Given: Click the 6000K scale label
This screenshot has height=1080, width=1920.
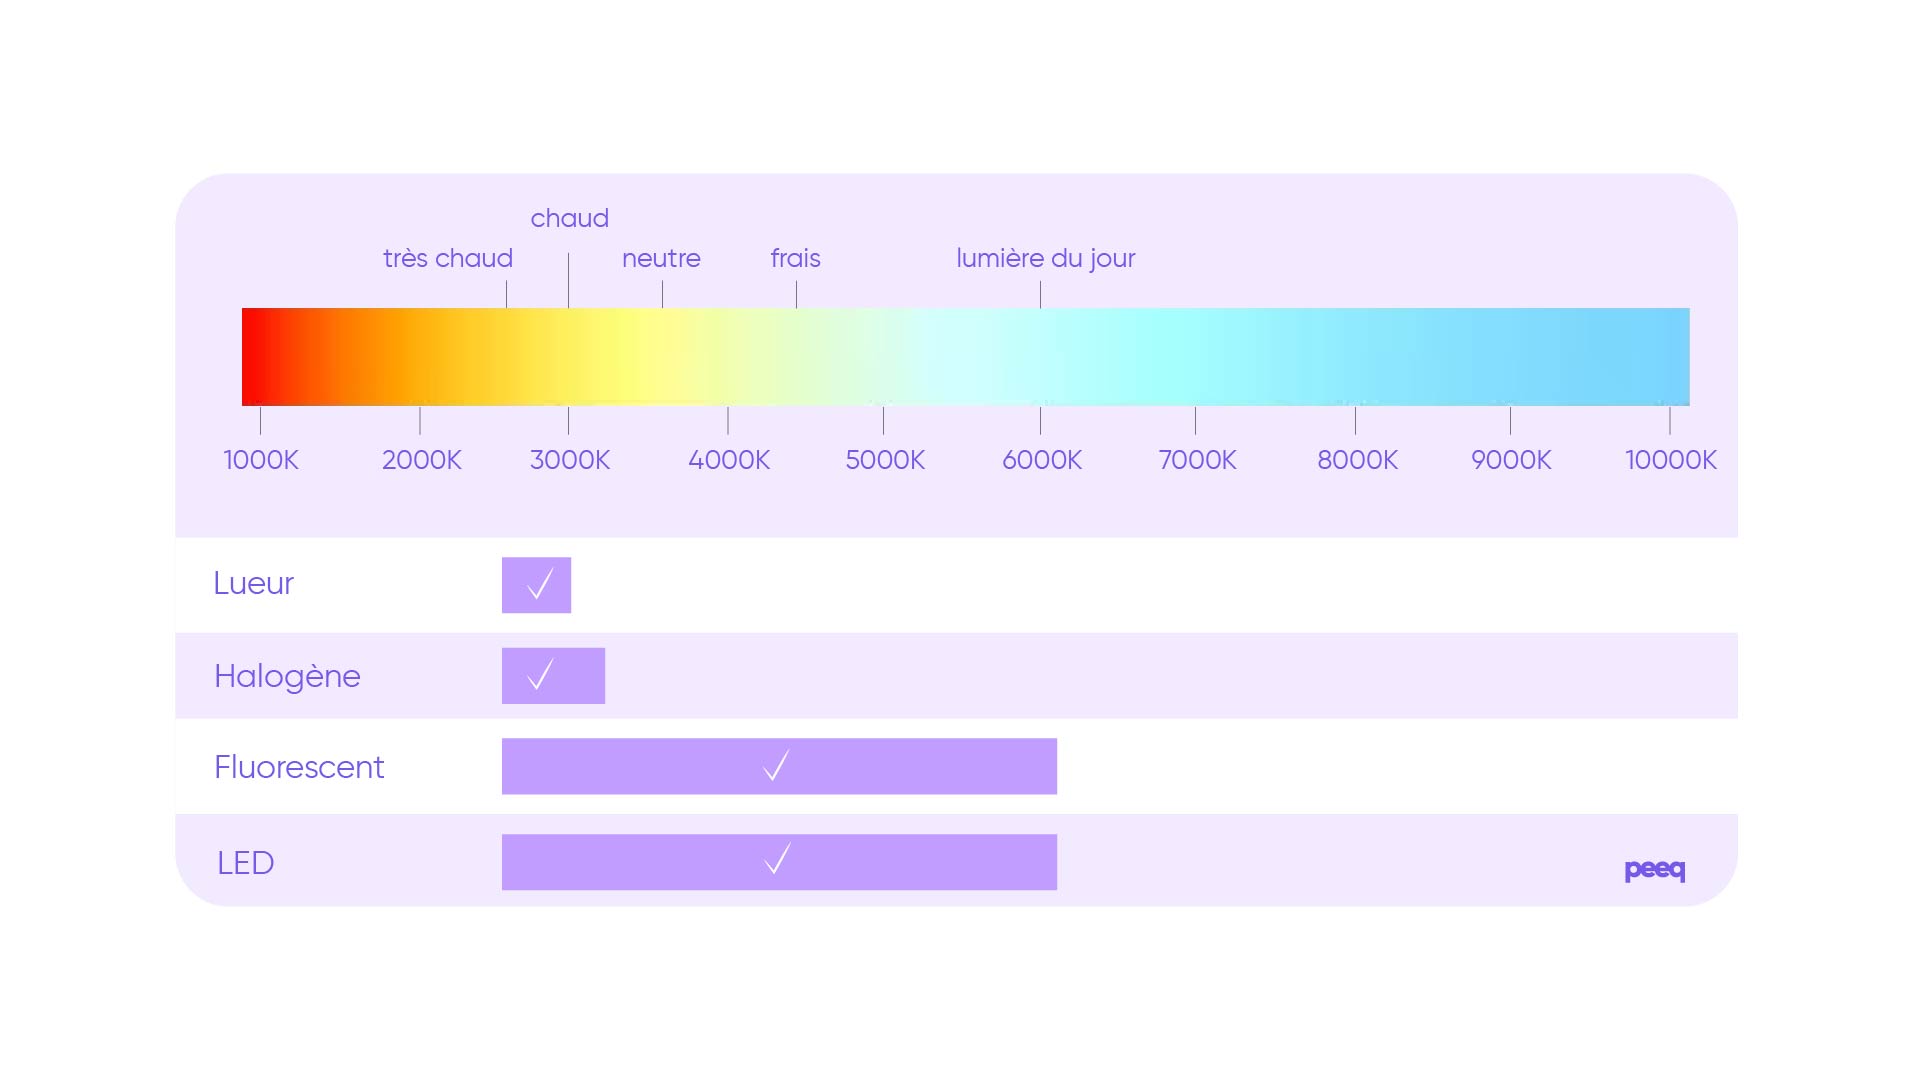Looking at the screenshot, I should pos(1042,460).
